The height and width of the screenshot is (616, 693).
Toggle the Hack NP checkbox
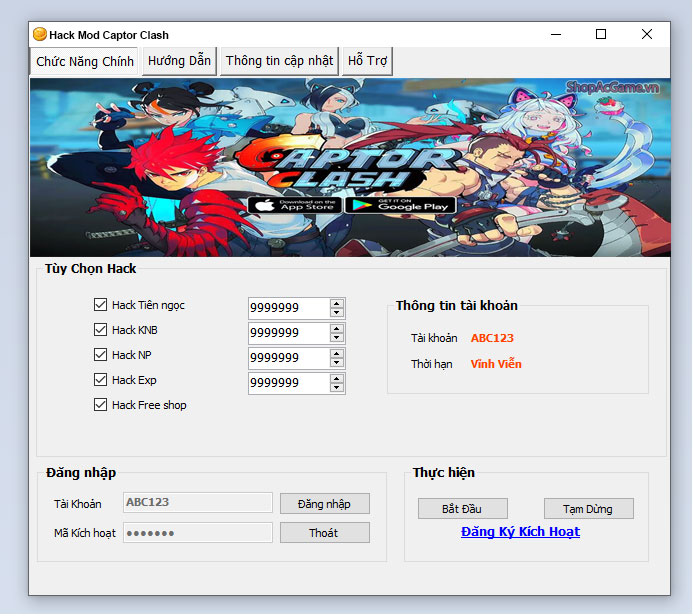100,354
